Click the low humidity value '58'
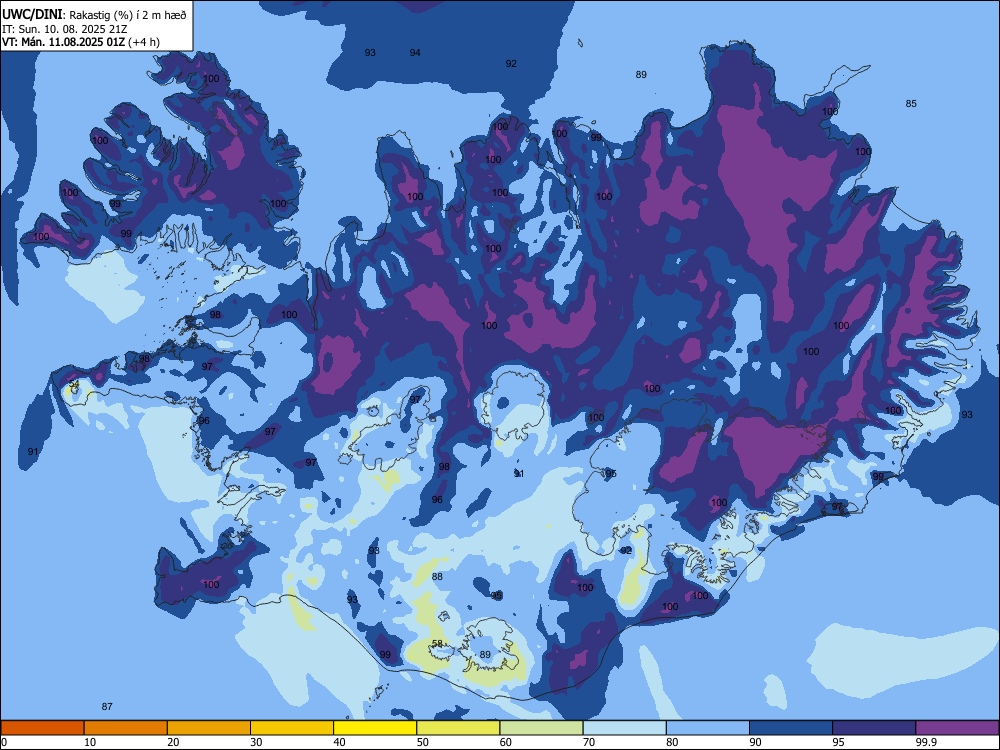The image size is (1000, 750). point(438,643)
